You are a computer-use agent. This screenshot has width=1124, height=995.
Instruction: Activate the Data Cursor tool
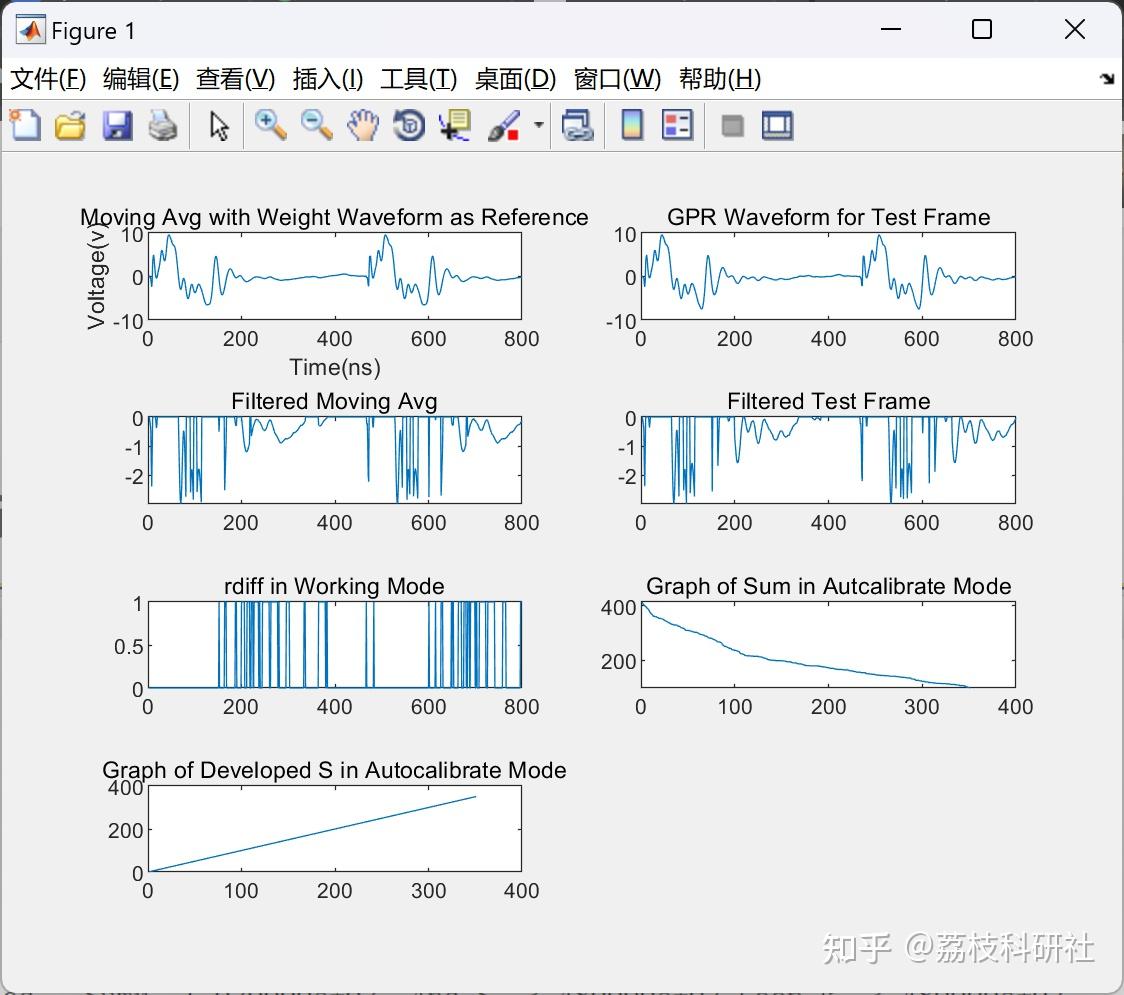(454, 125)
